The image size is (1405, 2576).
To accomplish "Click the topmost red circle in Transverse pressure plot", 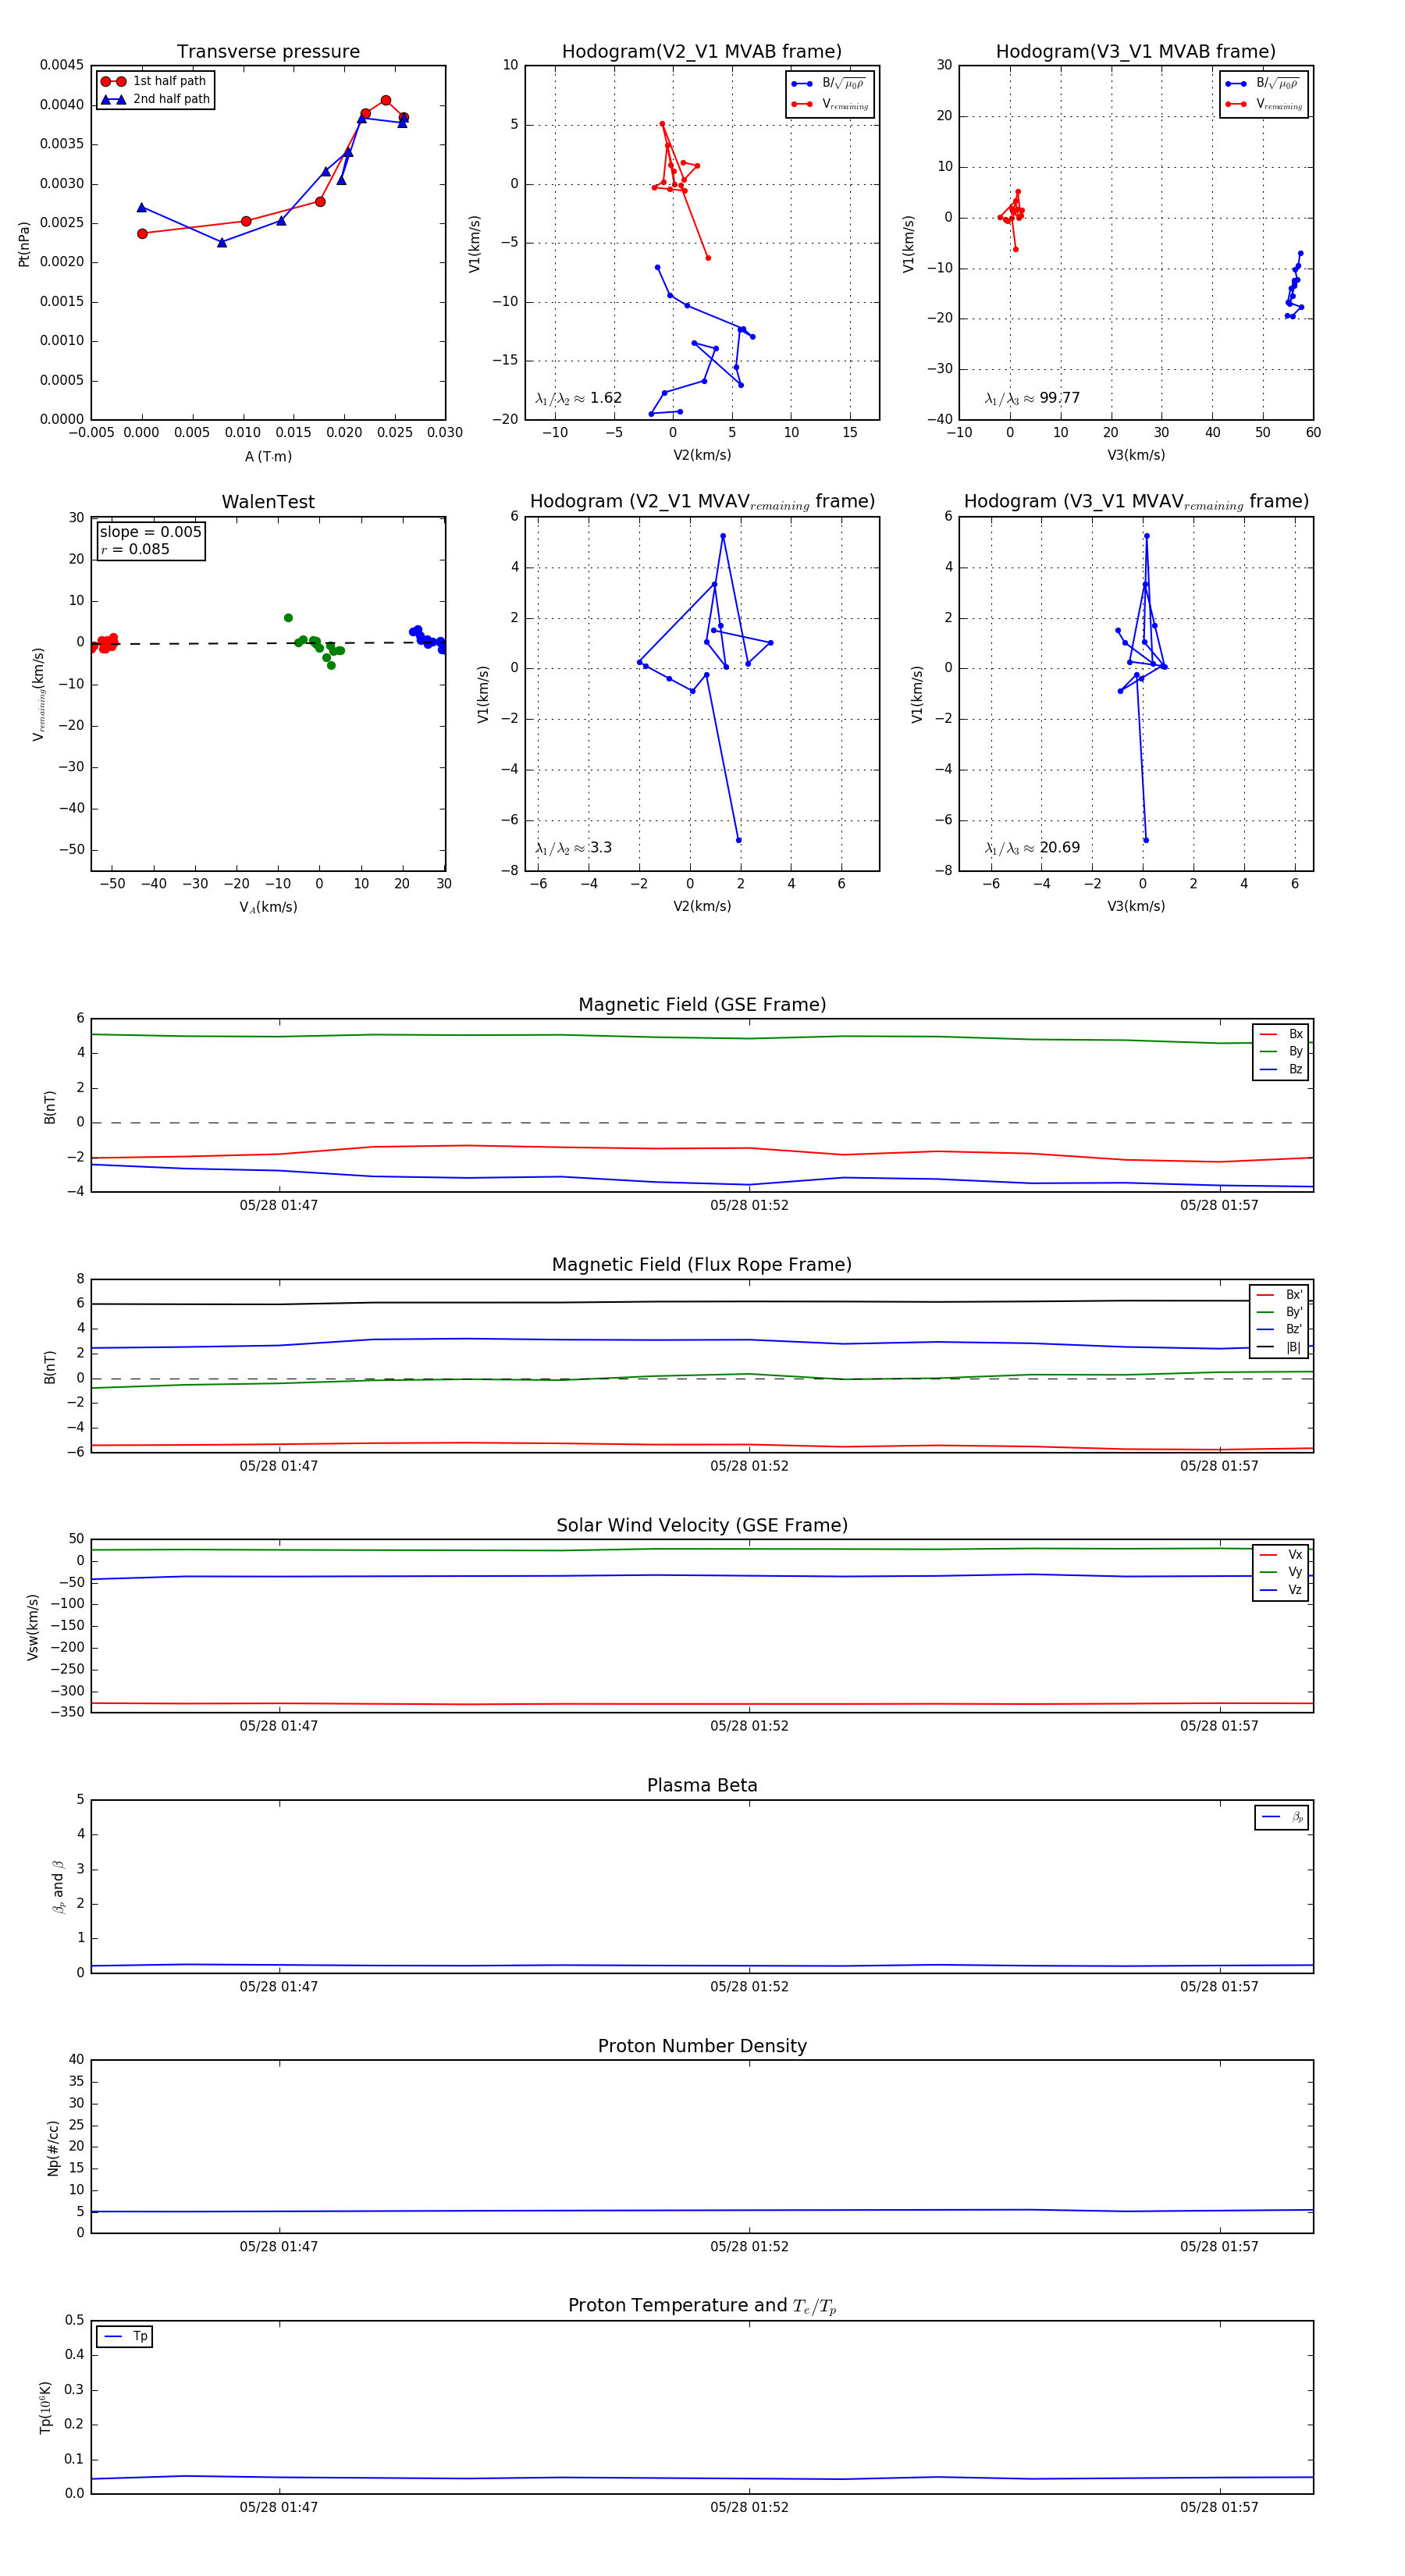I will [x=386, y=100].
